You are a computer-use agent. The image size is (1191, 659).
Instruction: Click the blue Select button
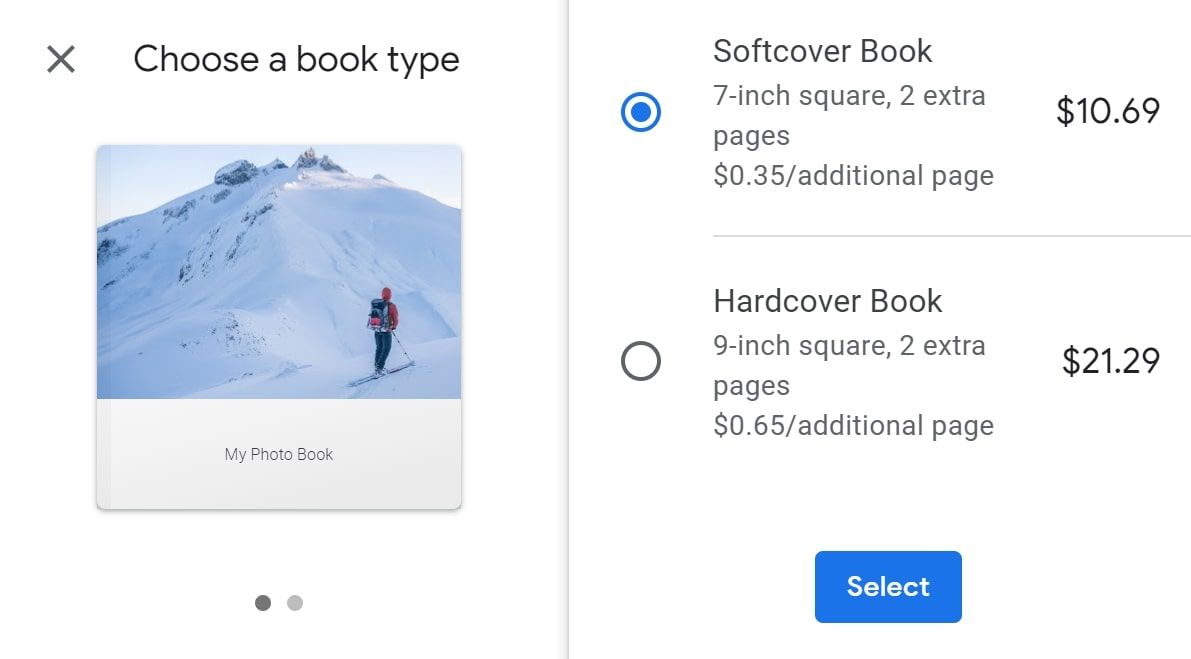tap(887, 587)
